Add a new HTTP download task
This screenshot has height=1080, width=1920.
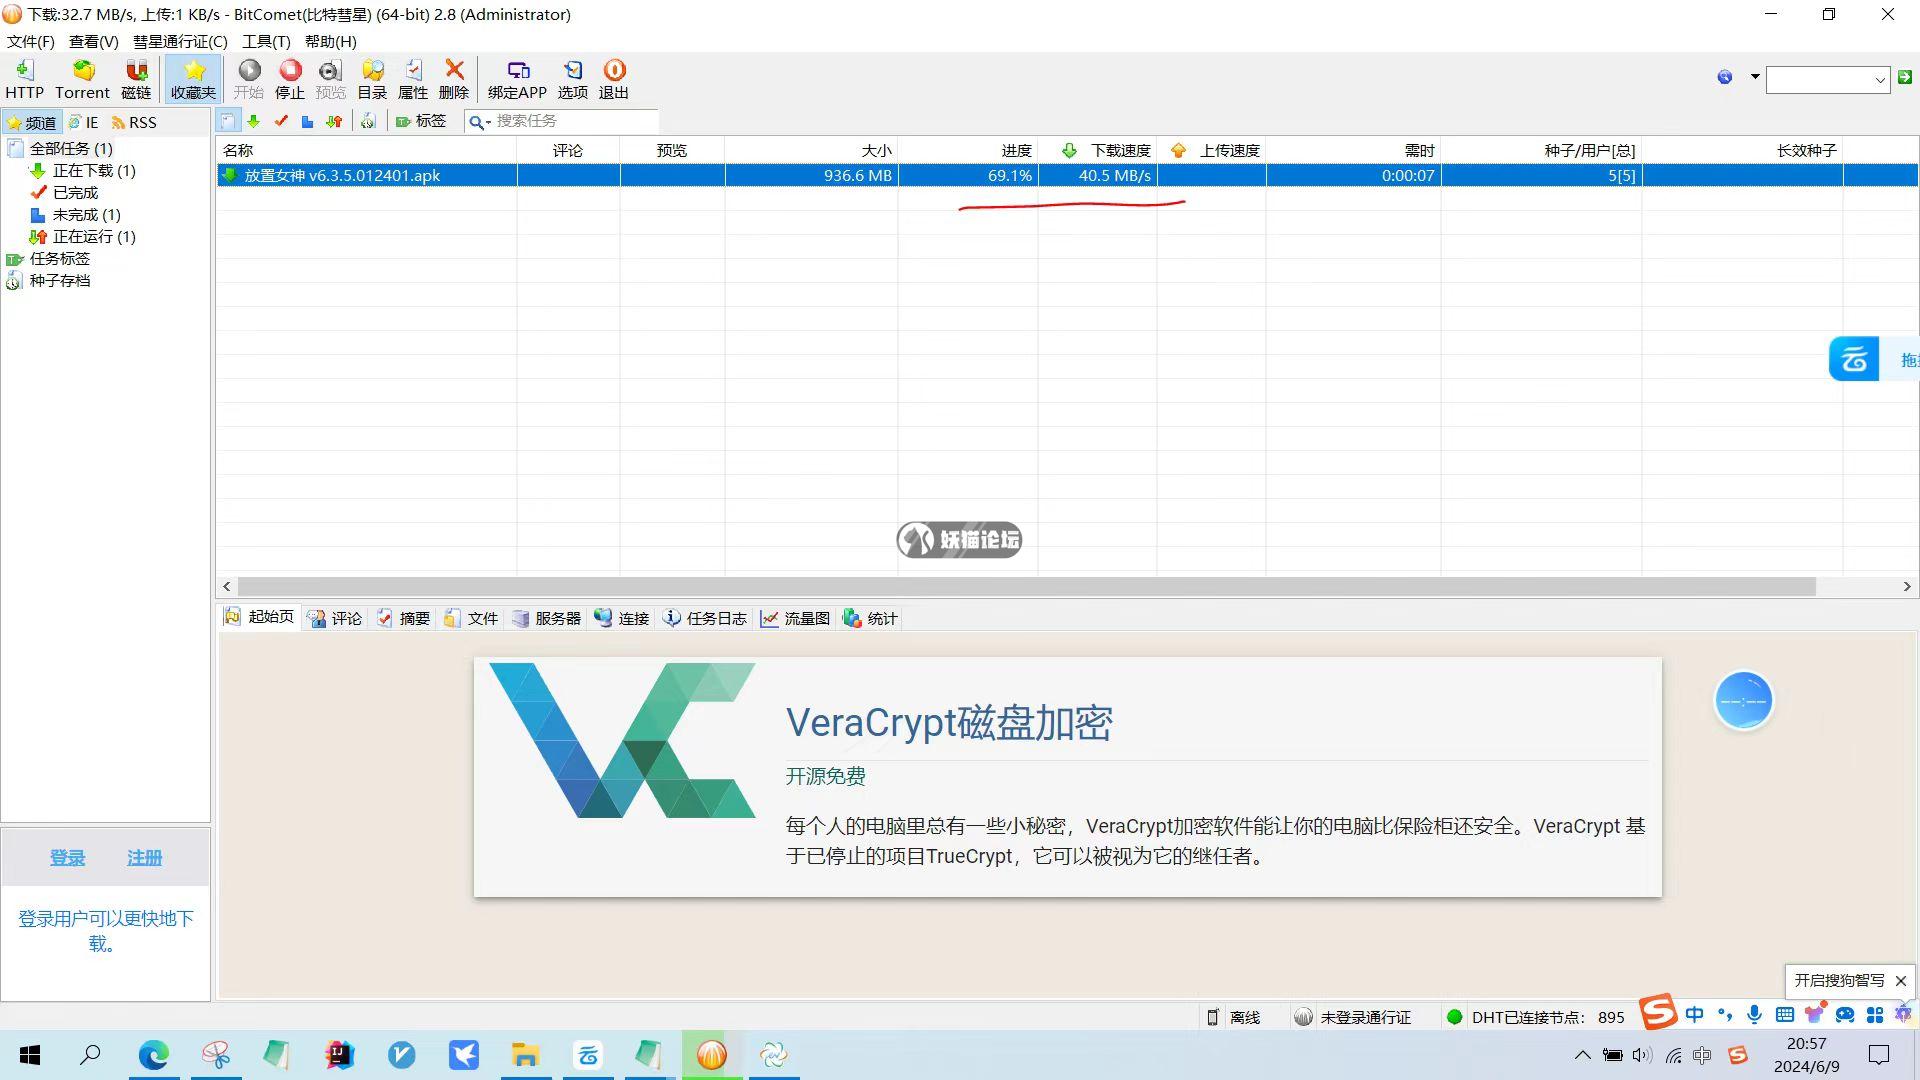25,79
